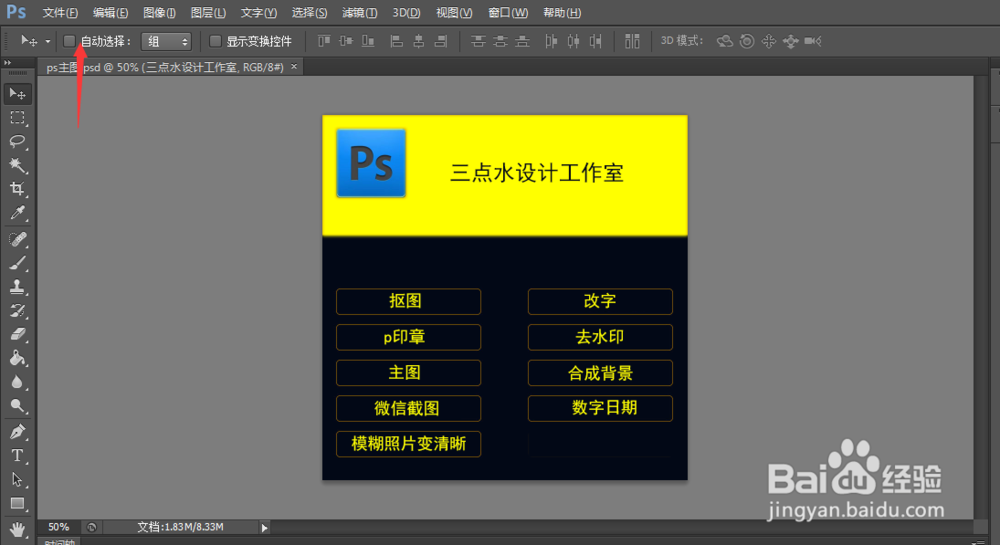Click the 3D pan object icon
The height and width of the screenshot is (545, 1000).
pos(768,41)
